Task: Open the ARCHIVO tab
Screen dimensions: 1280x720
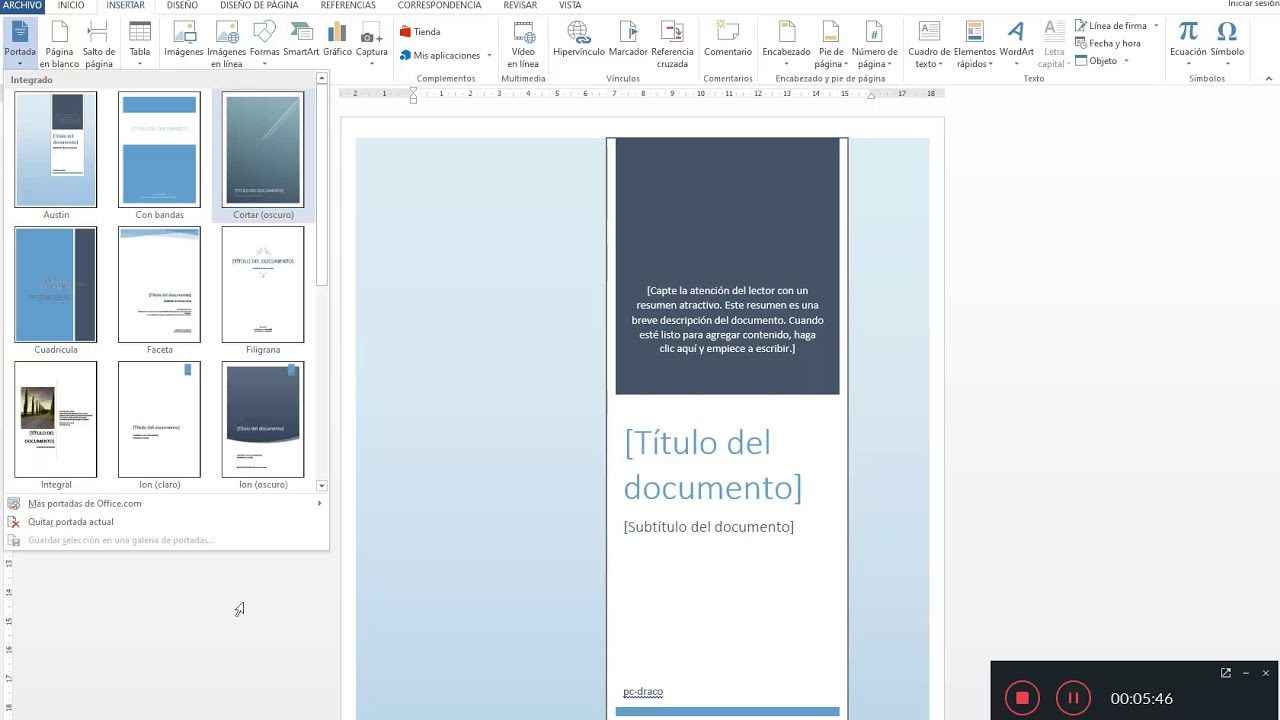Action: pos(22,6)
